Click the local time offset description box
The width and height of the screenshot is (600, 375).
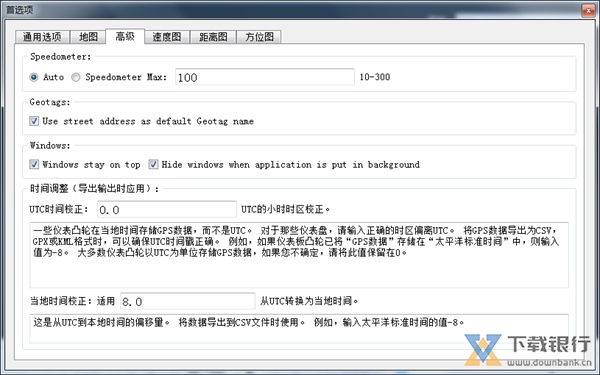pyautogui.click(x=299, y=328)
